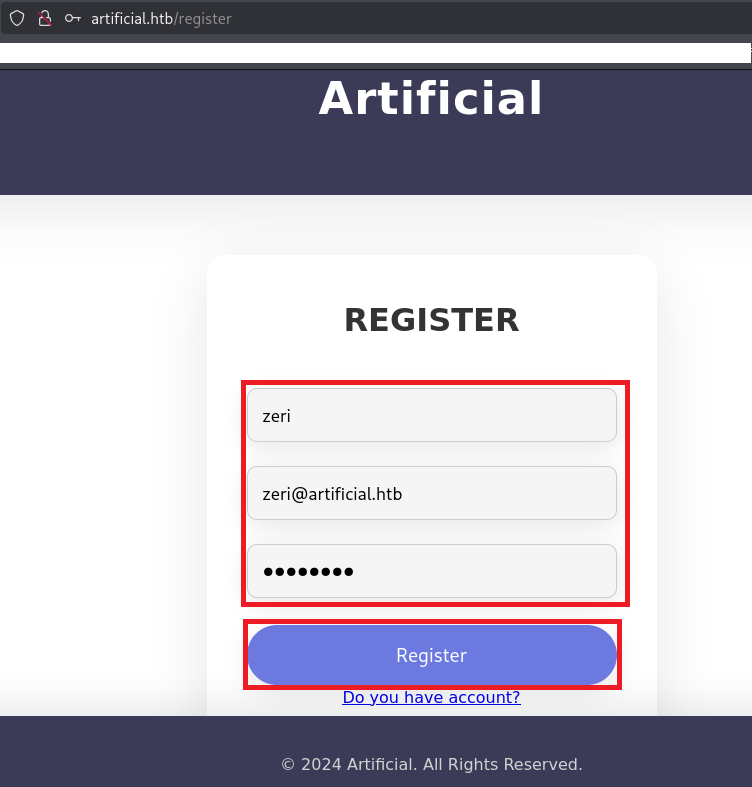Click the copyright footer text
The image size is (752, 787).
click(431, 764)
